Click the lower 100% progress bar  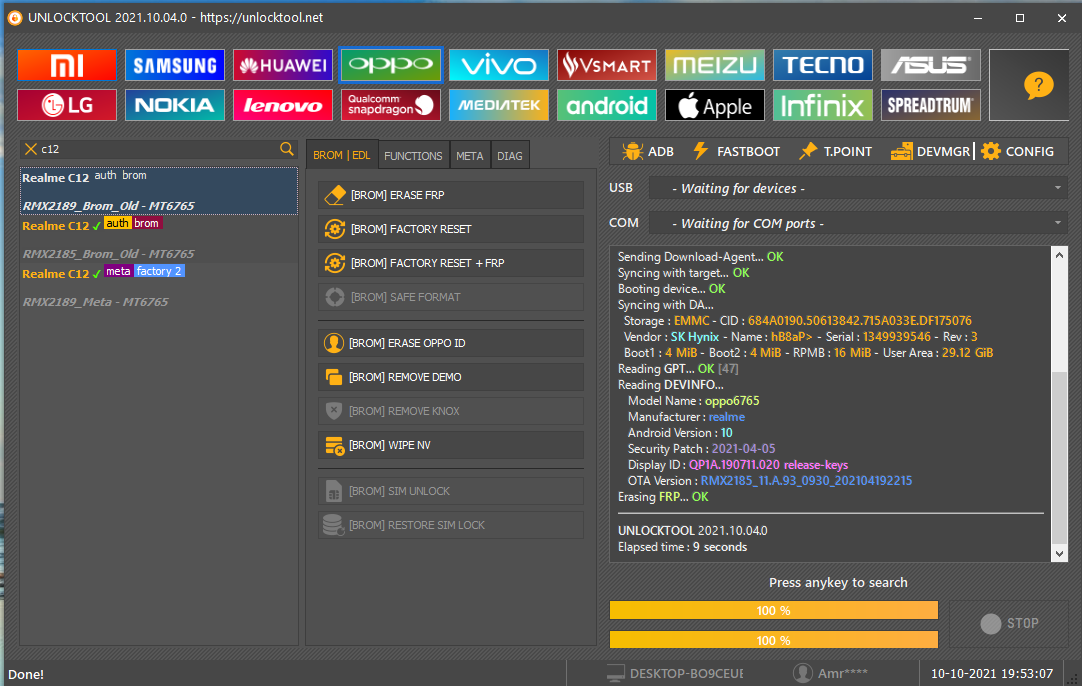(774, 640)
